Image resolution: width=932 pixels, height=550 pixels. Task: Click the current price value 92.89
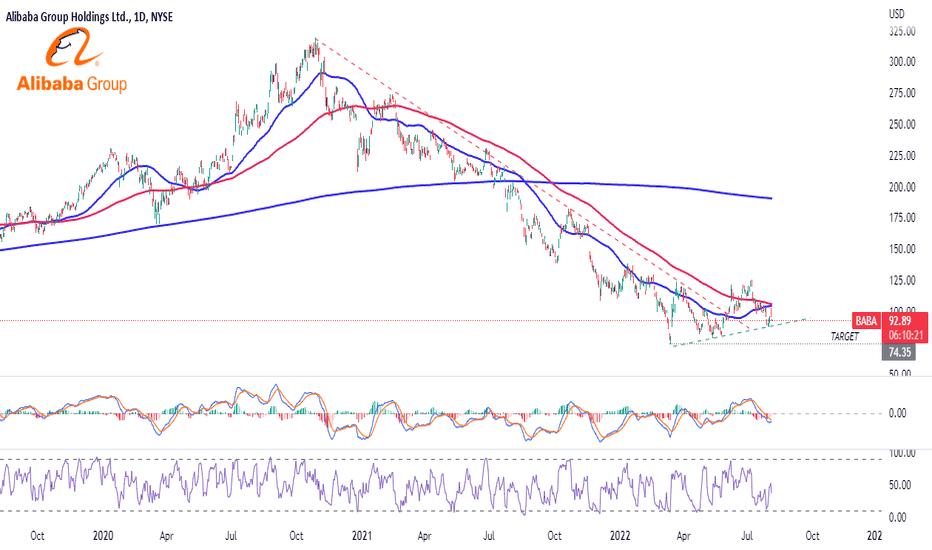point(900,321)
